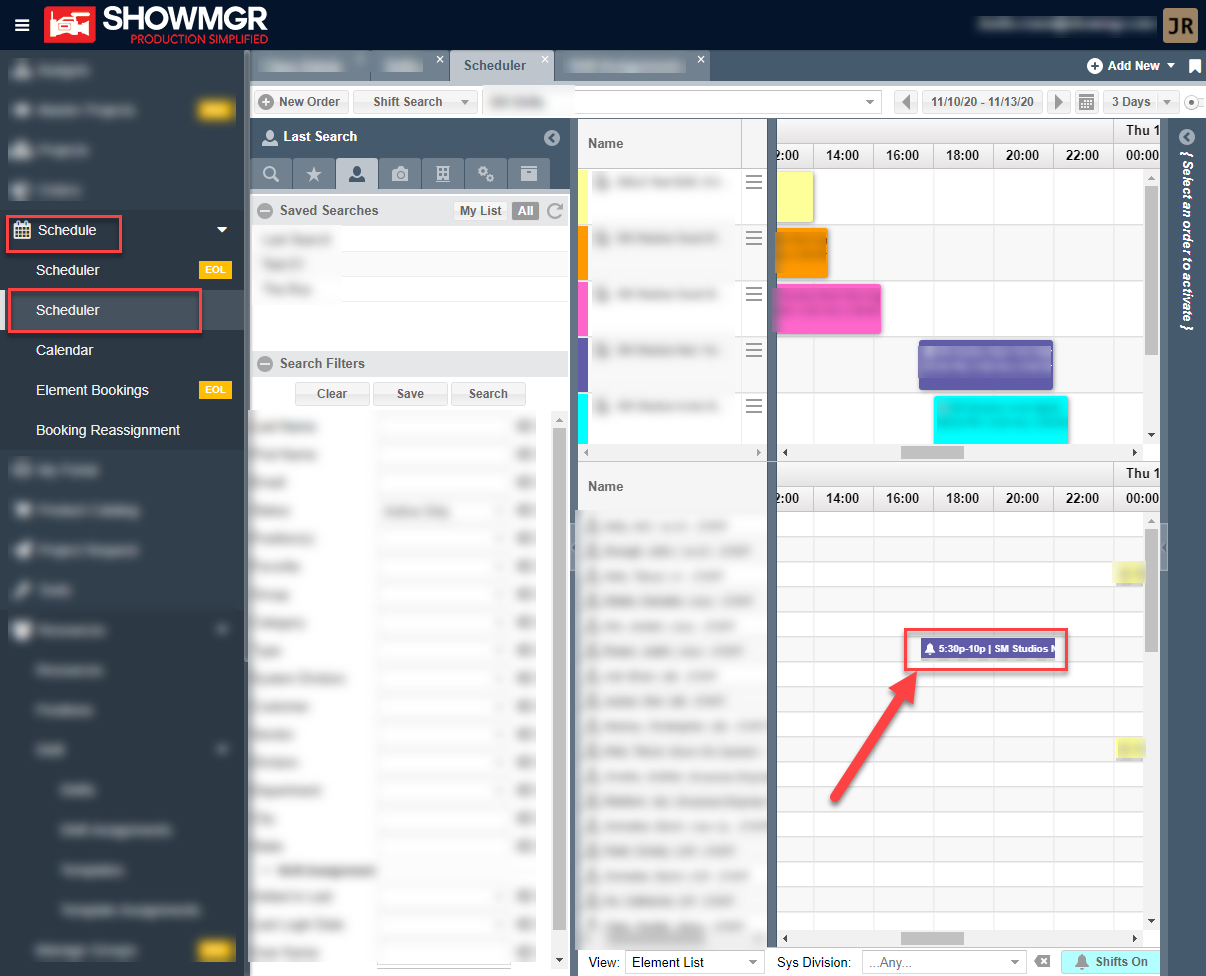
Task: Open Scheduler under the Schedule menu
Action: 105,310
